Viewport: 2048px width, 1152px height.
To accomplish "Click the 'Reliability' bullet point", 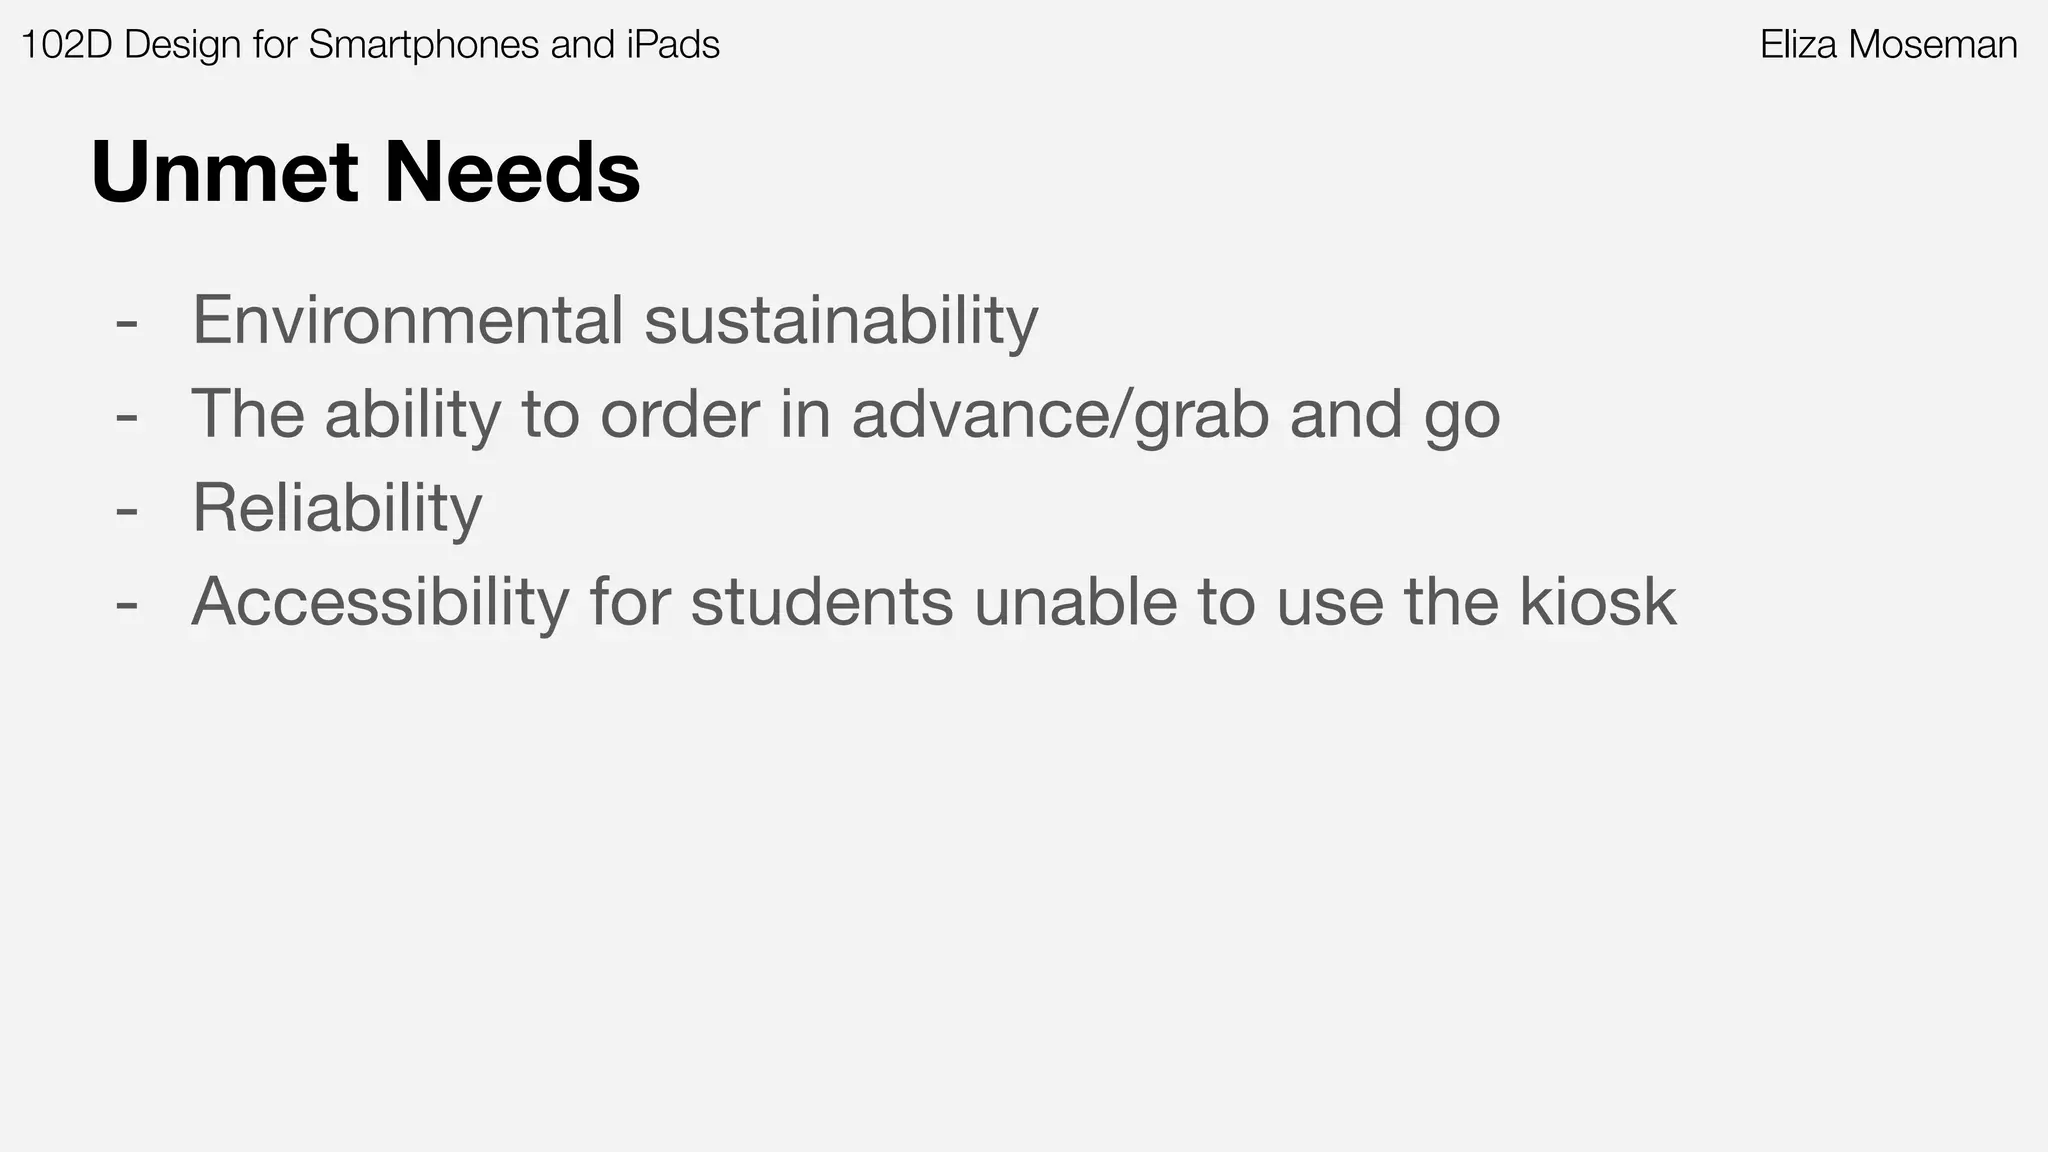I will (x=337, y=508).
